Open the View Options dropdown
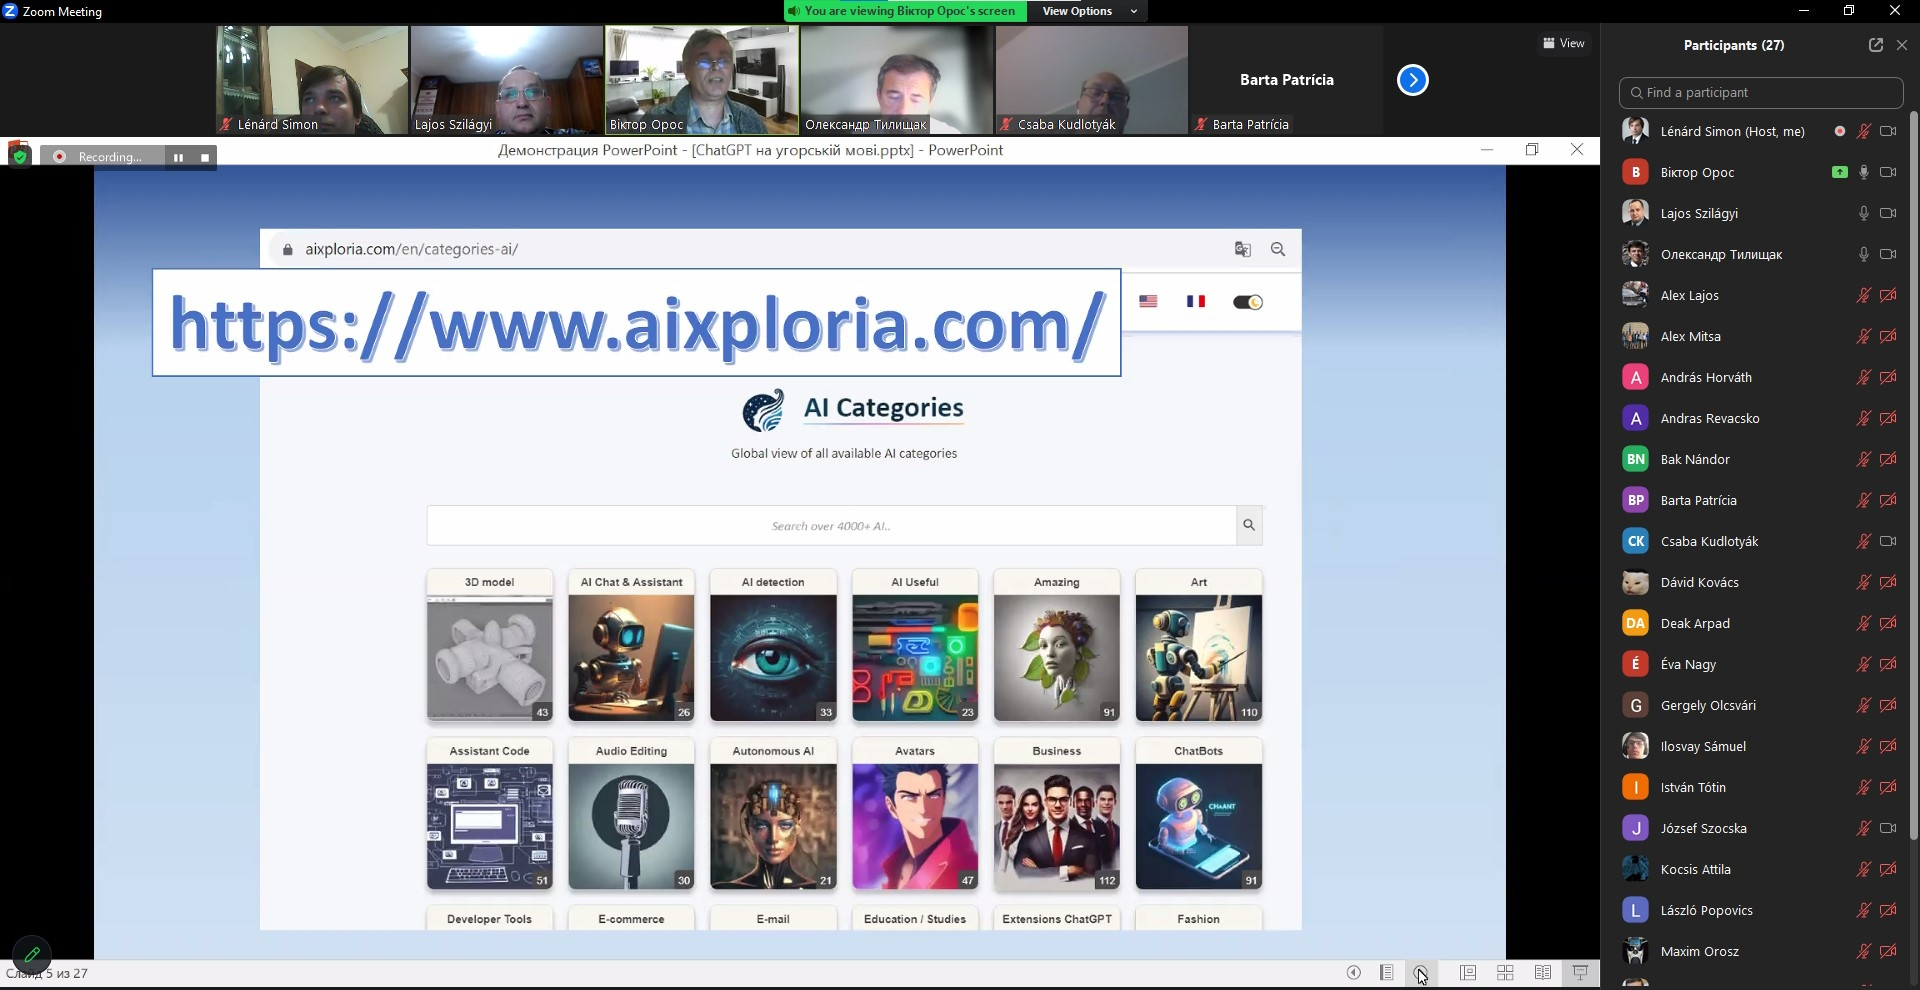1920x990 pixels. pyautogui.click(x=1077, y=11)
